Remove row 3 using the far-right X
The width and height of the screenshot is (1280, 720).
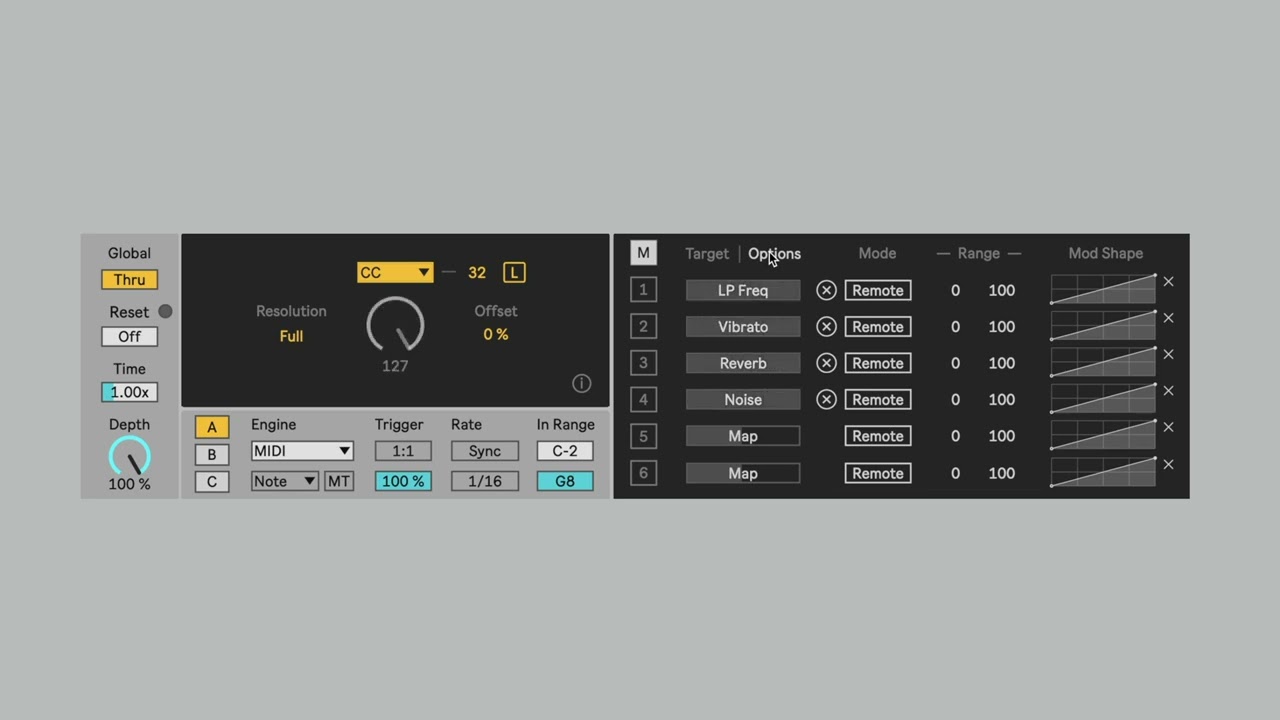[x=1168, y=354]
